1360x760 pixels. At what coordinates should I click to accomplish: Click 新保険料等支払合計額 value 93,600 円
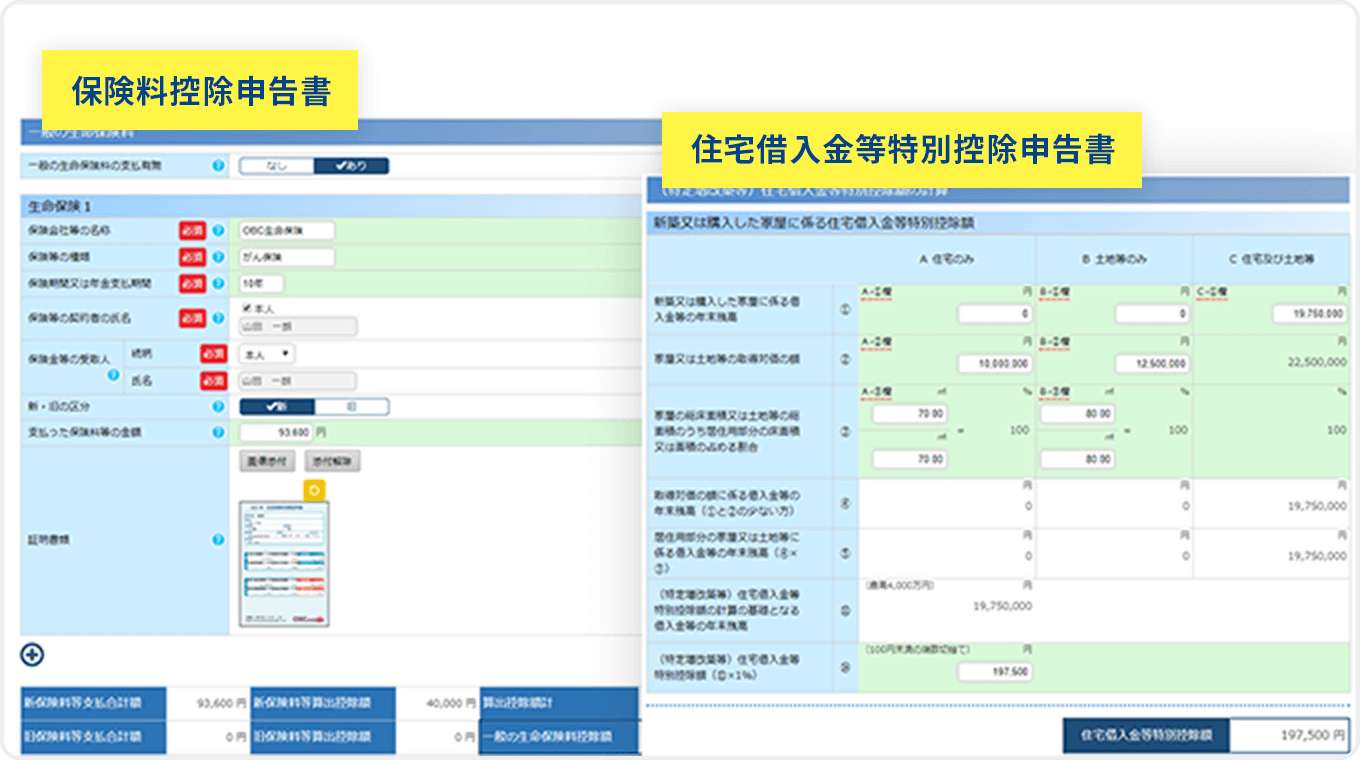[219, 702]
